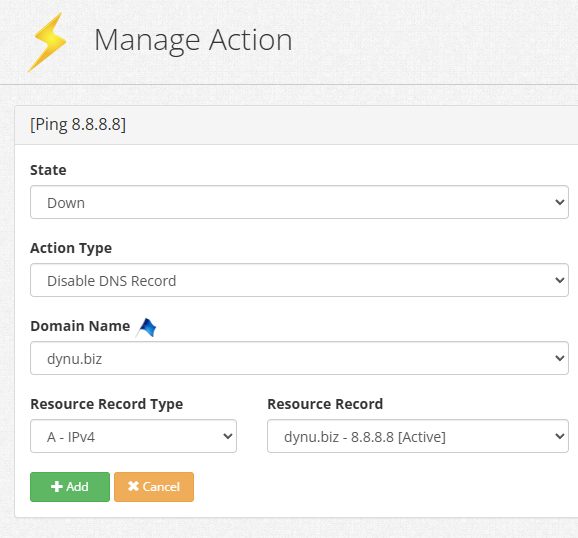
Task: Click the Domain Name field label
Action: pyautogui.click(x=80, y=326)
